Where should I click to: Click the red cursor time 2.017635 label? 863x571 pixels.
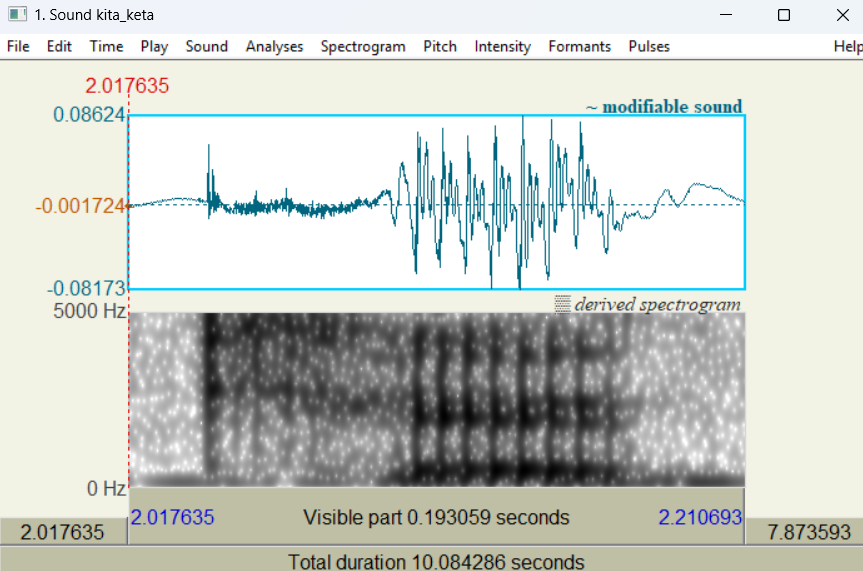127,86
